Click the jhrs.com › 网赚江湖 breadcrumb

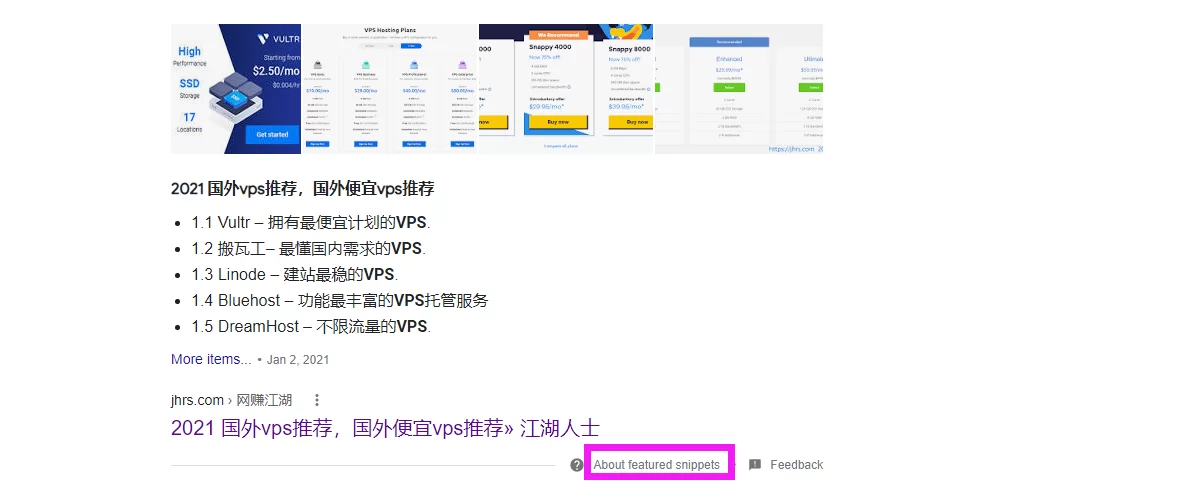pos(231,400)
